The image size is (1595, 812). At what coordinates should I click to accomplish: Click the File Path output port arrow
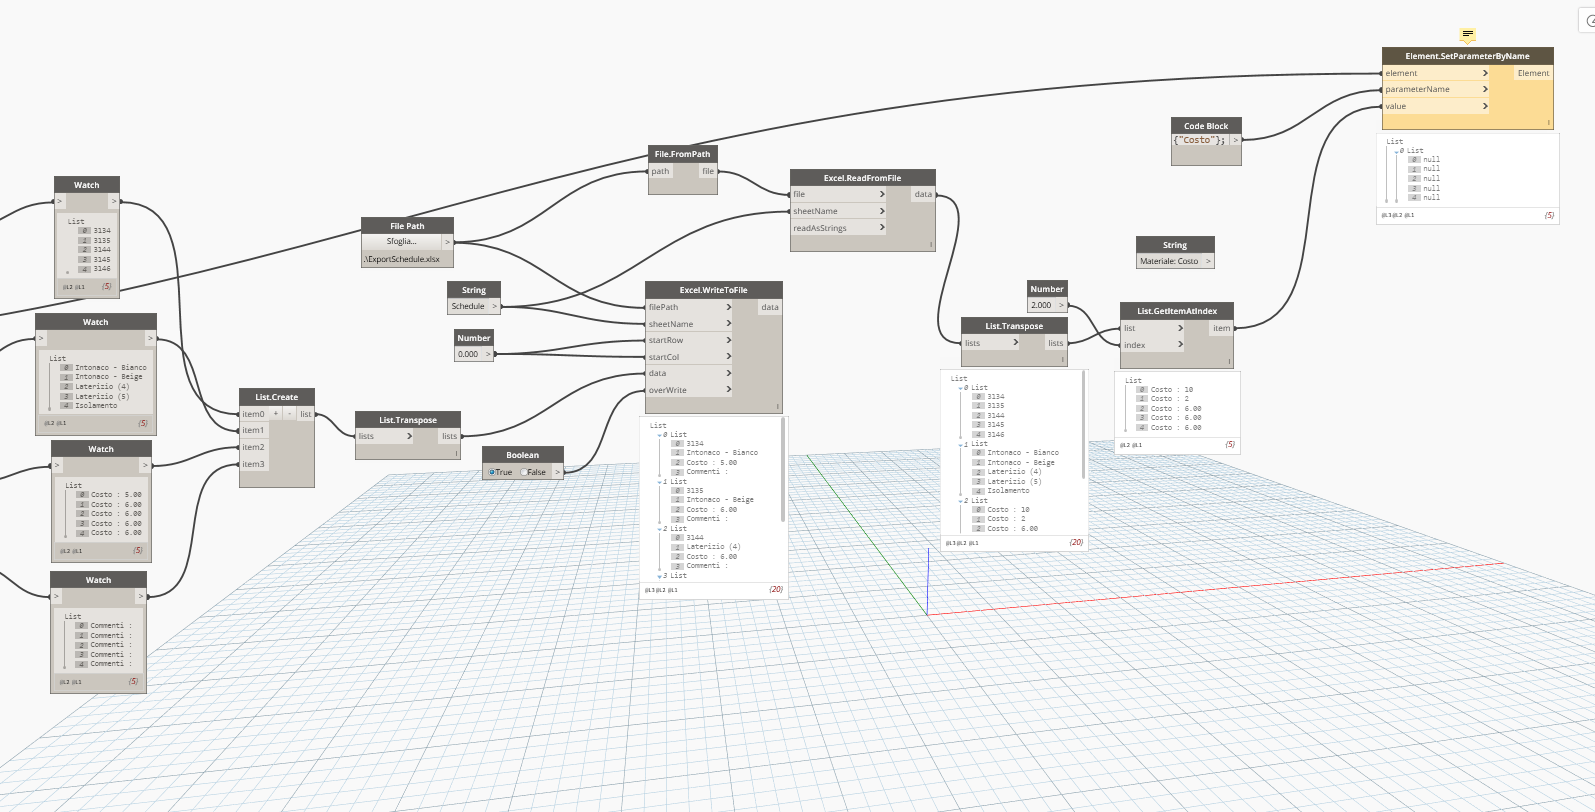447,242
